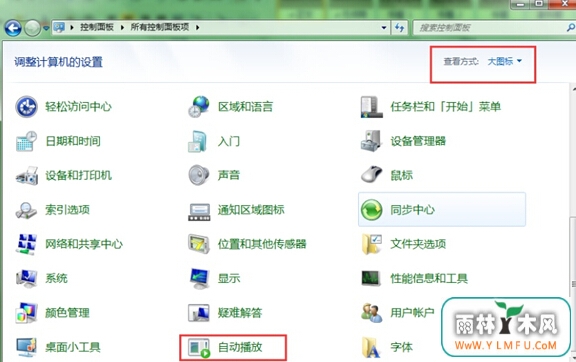Open the 任务栏和「开始」菜单 icon
The height and width of the screenshot is (362, 576).
(371, 107)
